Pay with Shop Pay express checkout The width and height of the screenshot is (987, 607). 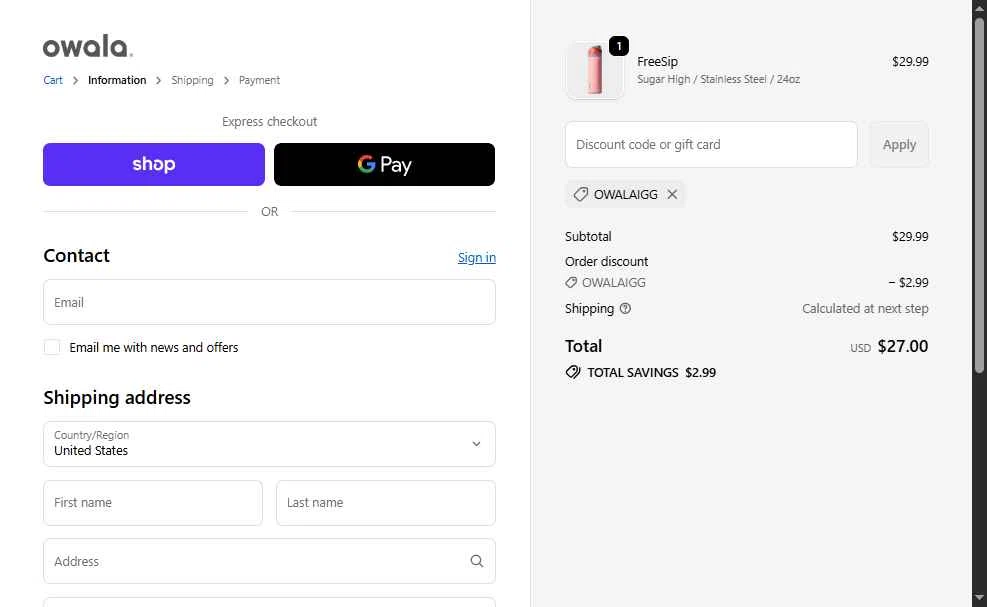pos(154,165)
